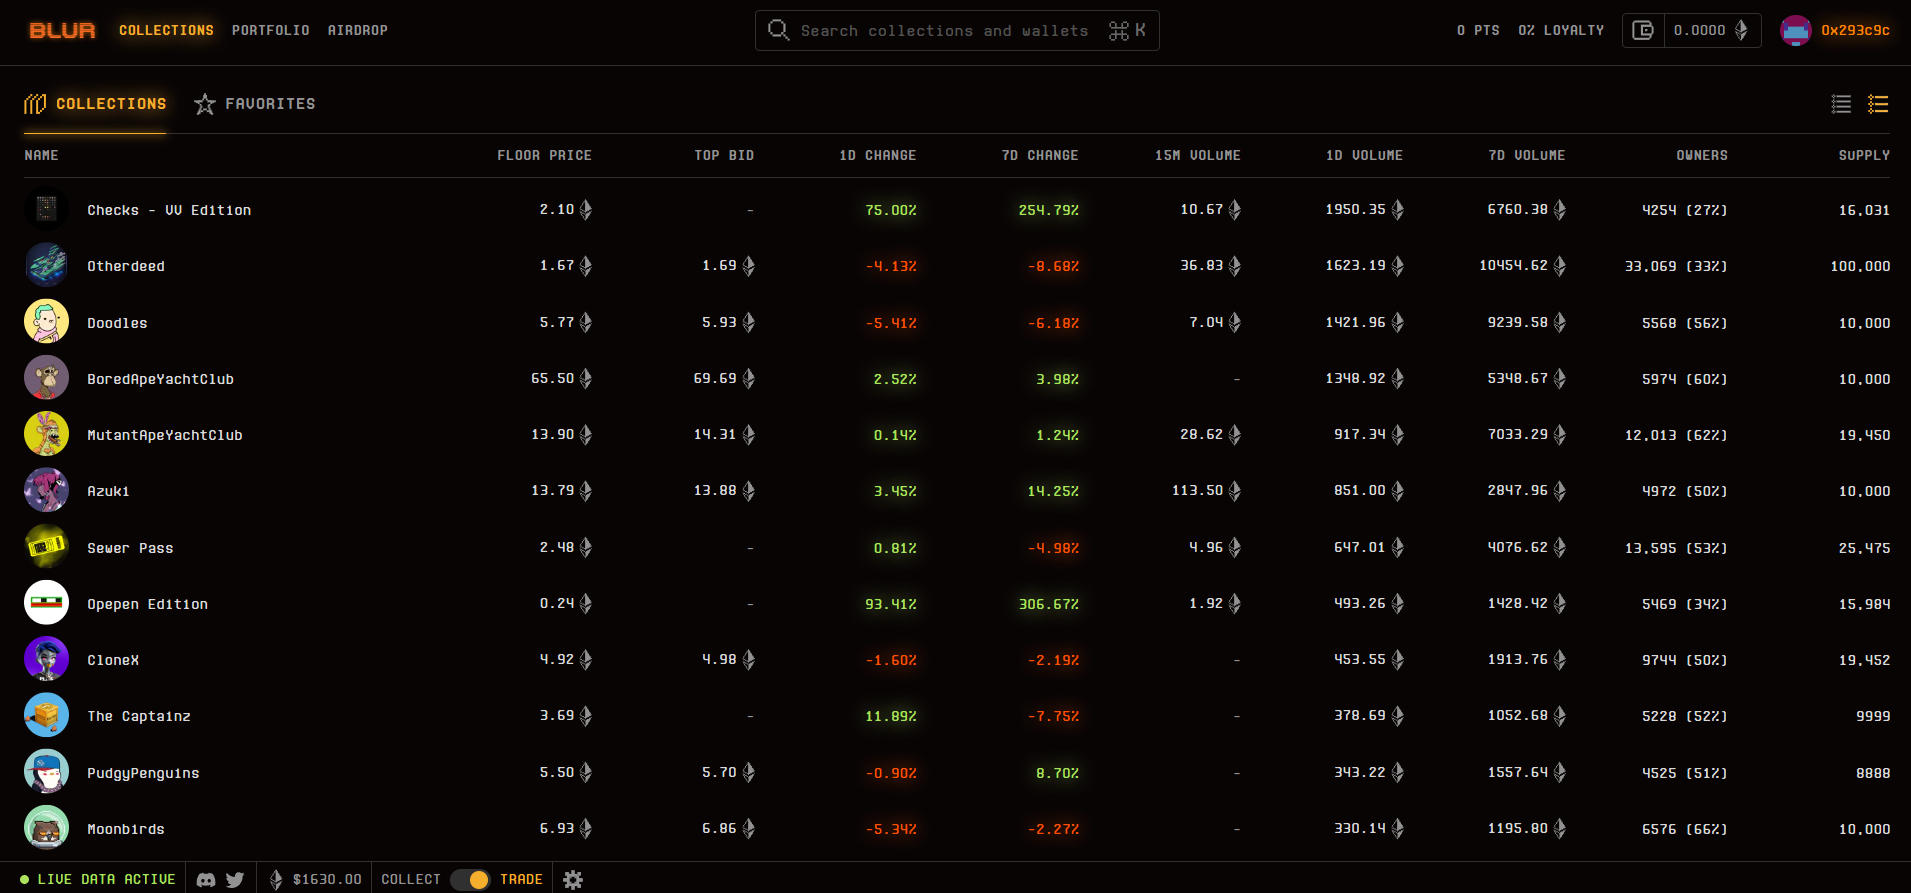Open the Airdrop page
The width and height of the screenshot is (1911, 893).
(357, 31)
